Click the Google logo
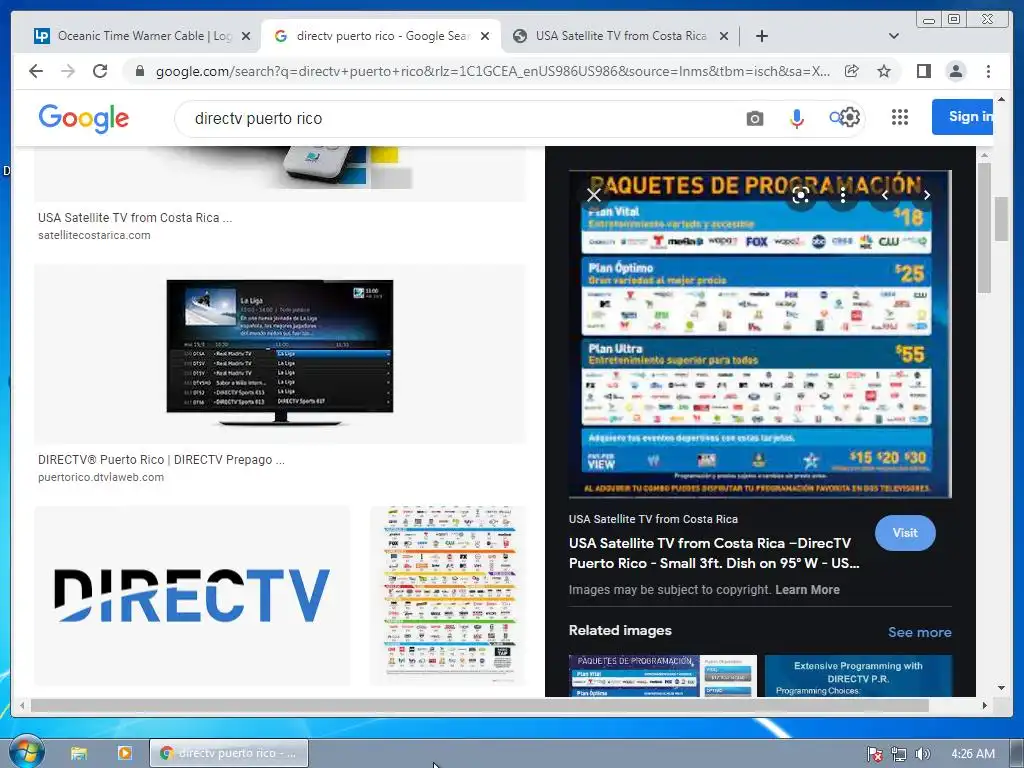This screenshot has width=1024, height=768. click(x=84, y=118)
